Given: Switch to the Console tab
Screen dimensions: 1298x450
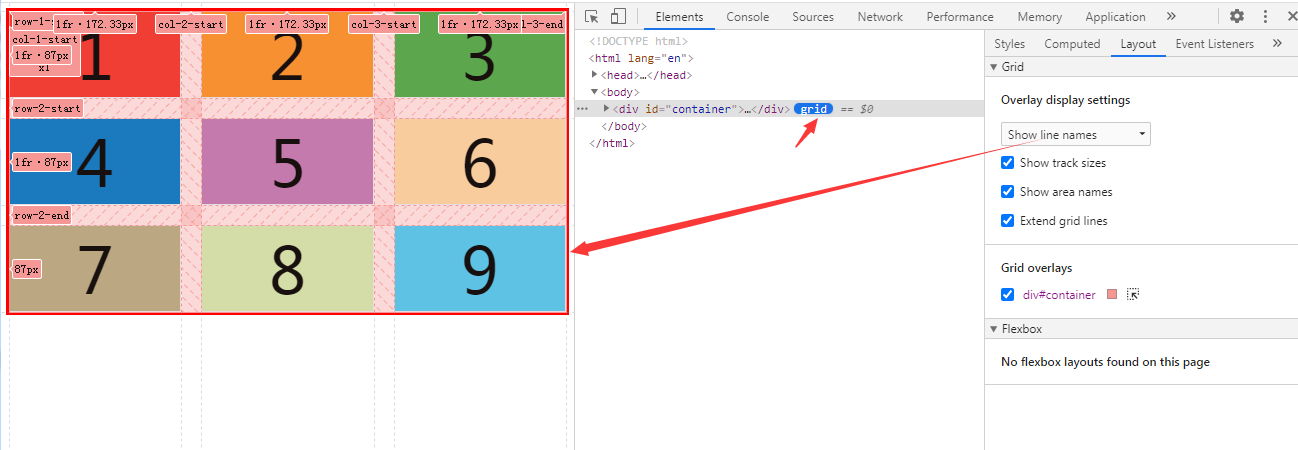Looking at the screenshot, I should click(747, 16).
